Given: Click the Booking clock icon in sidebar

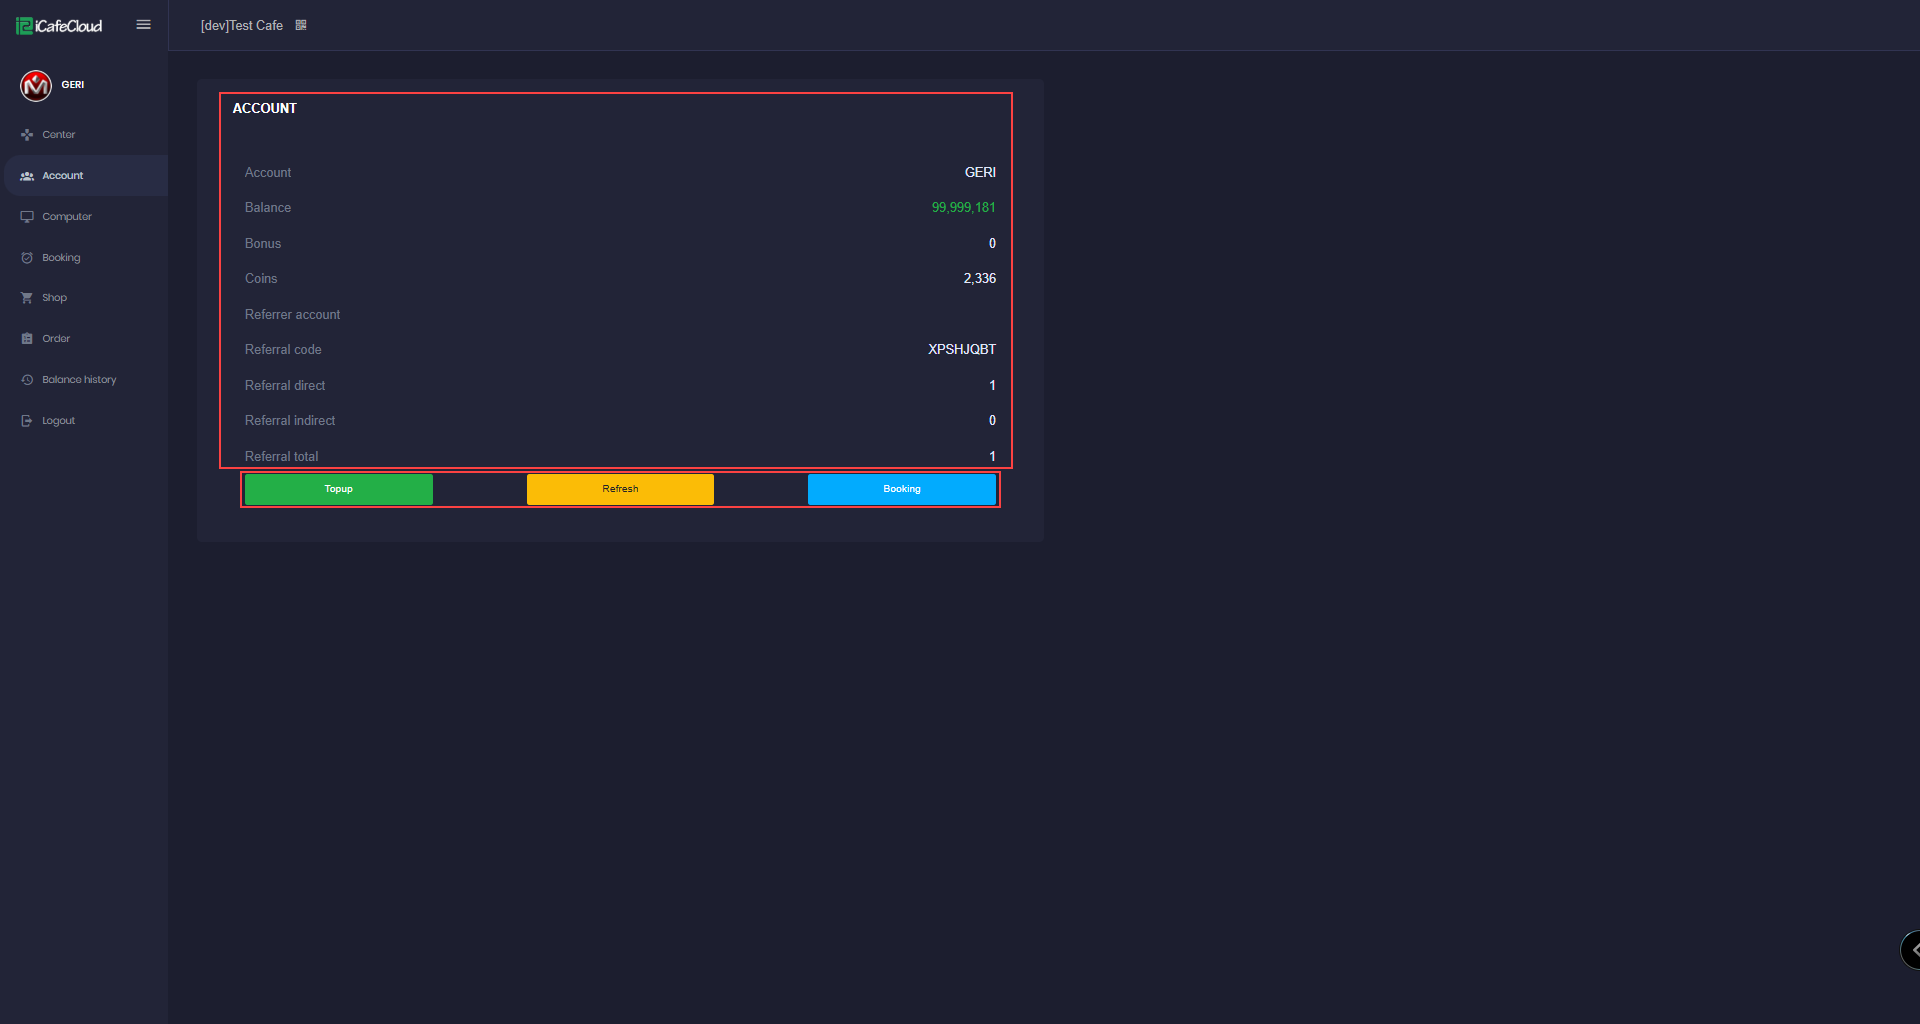Looking at the screenshot, I should click(x=27, y=258).
